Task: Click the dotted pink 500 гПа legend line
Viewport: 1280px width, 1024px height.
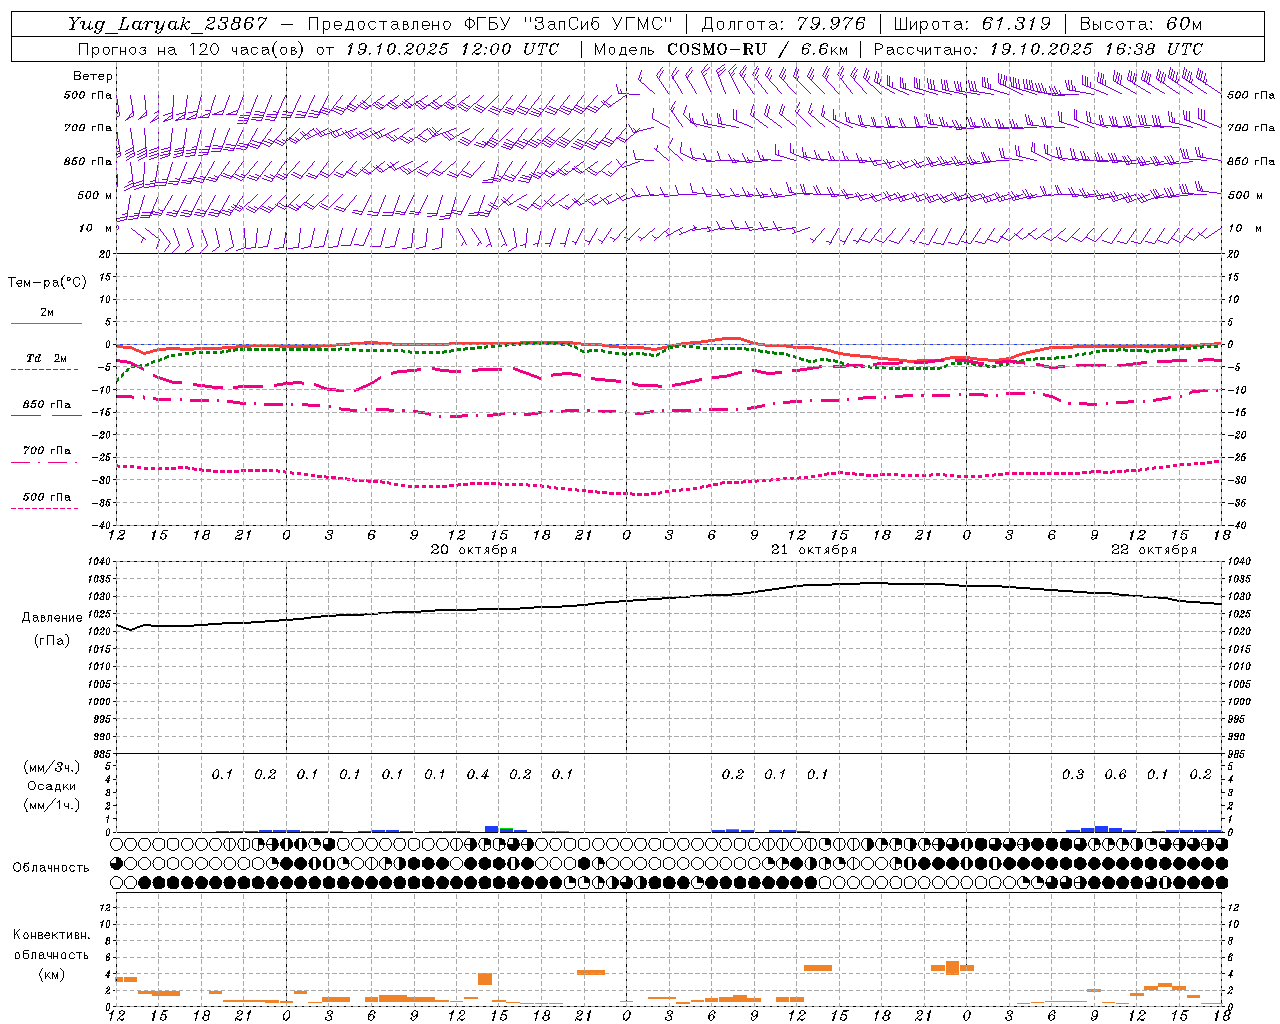Action: click(44, 509)
